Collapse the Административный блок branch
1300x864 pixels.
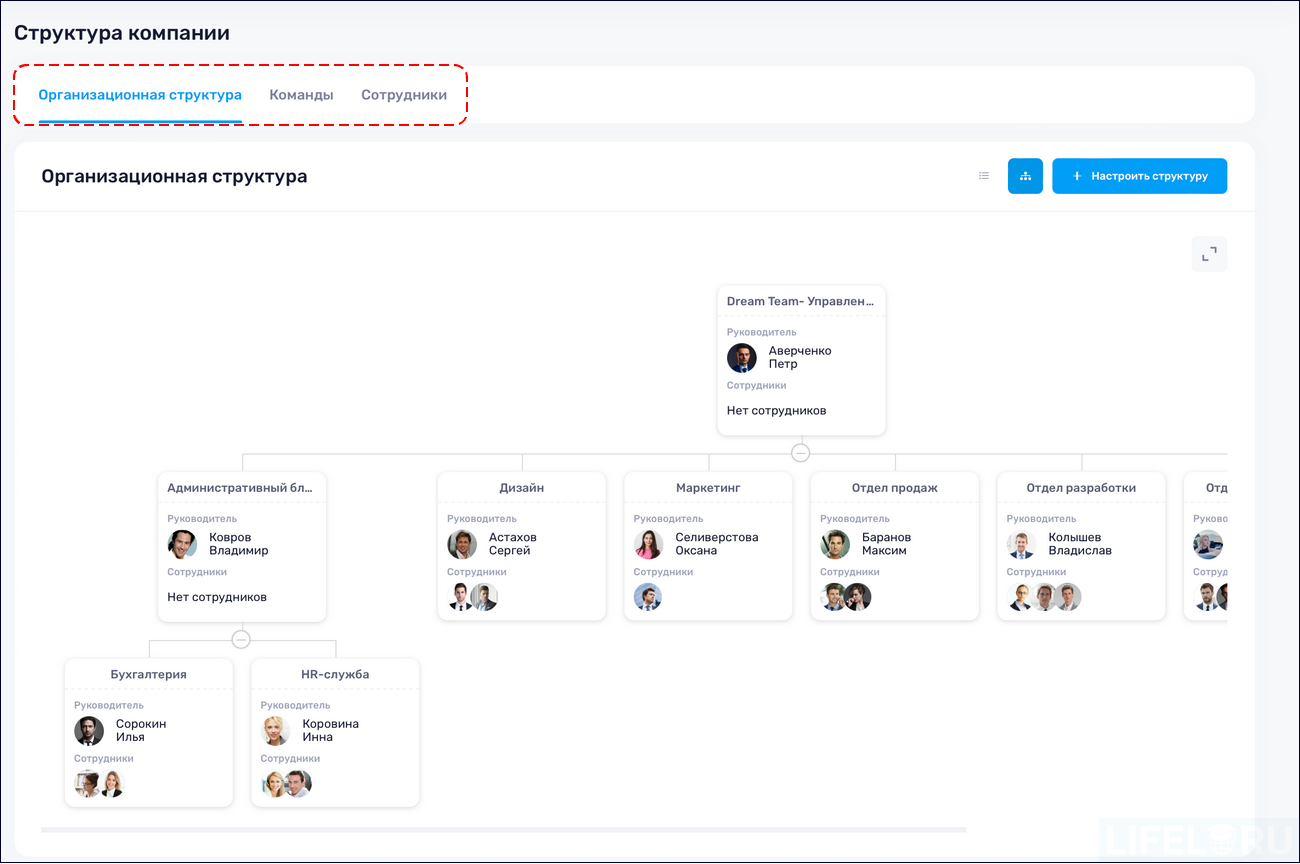coord(241,638)
